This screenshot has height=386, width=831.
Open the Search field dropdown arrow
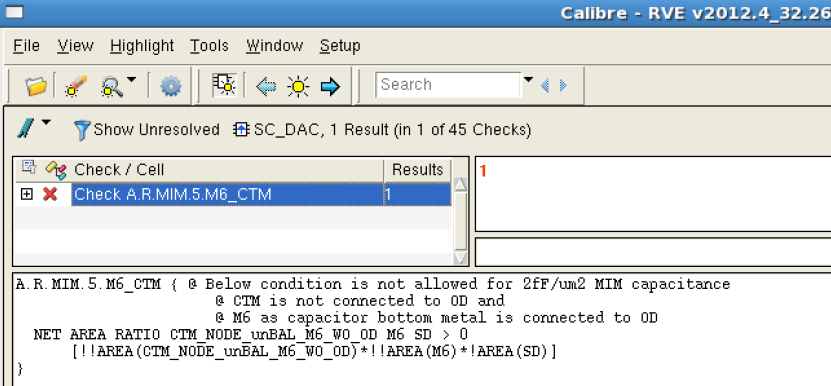(x=528, y=80)
